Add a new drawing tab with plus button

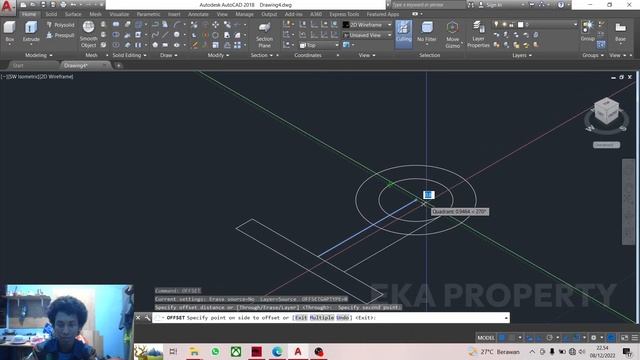tap(119, 65)
